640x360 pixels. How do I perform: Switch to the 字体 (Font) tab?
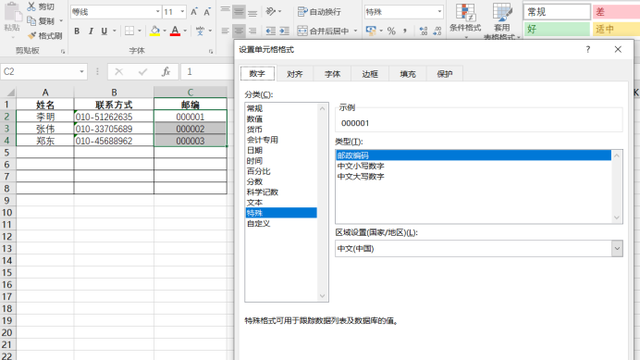[332, 74]
